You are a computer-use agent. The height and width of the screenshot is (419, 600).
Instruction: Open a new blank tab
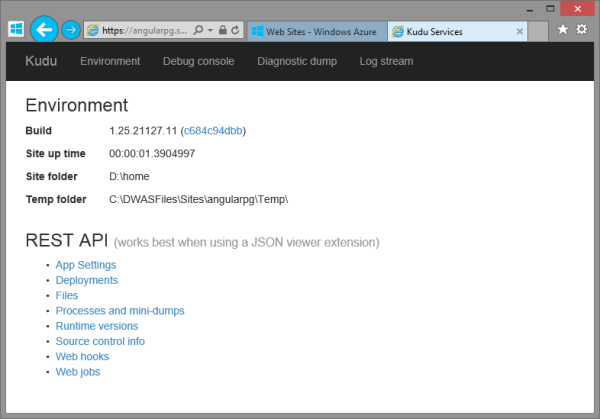click(x=538, y=31)
